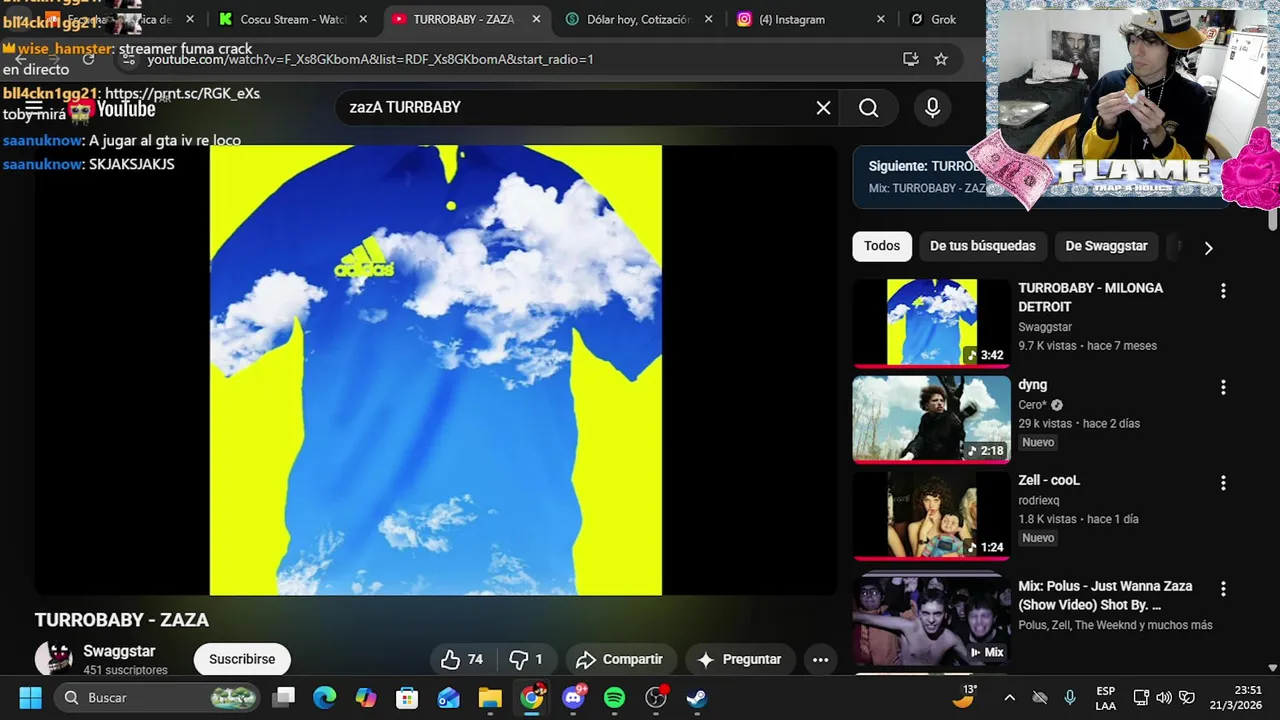Screen dimensions: 1280x720
Task: Open Outlook from the taskbar
Action: pyautogui.click(x=448, y=697)
